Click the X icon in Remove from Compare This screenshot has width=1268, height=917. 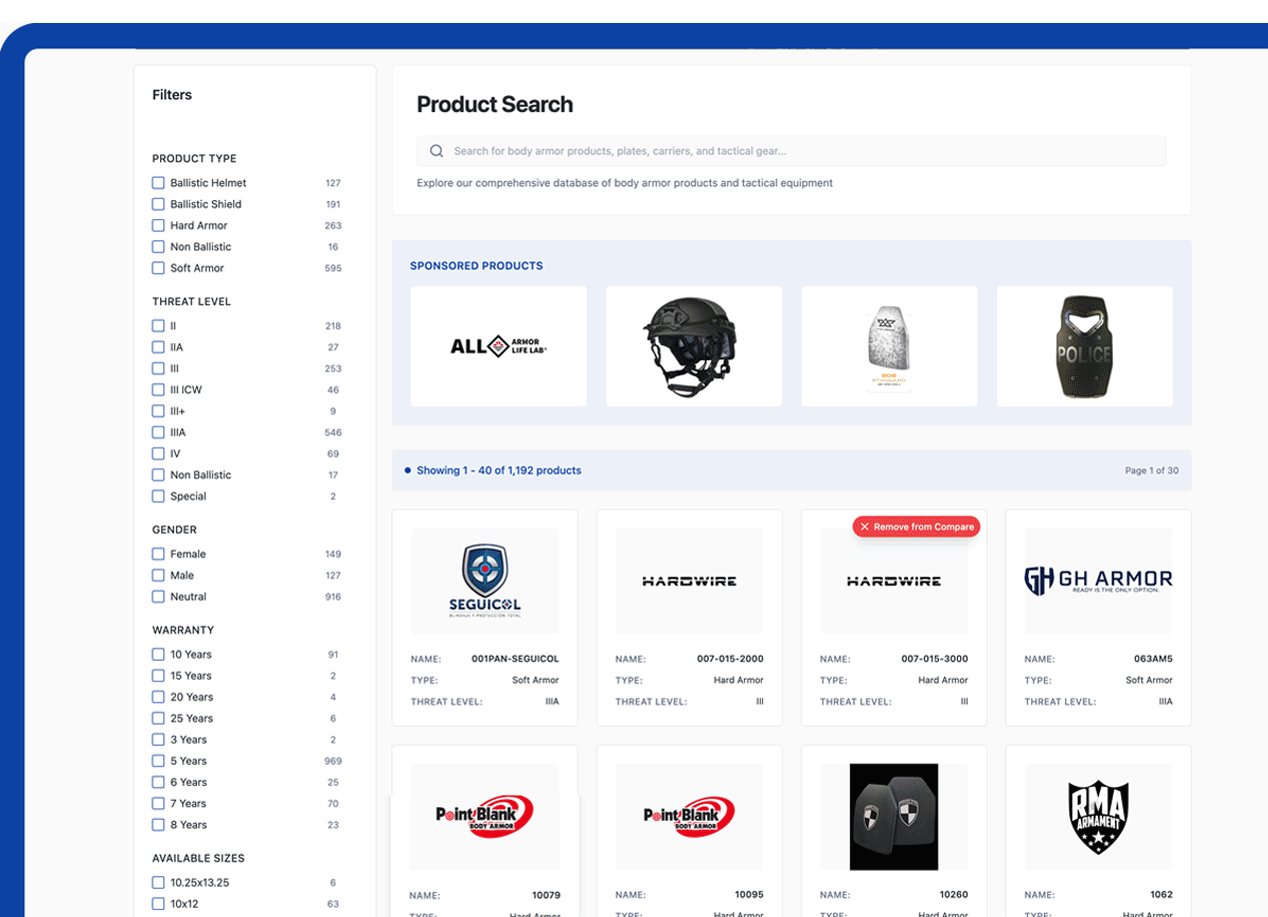[x=865, y=527]
